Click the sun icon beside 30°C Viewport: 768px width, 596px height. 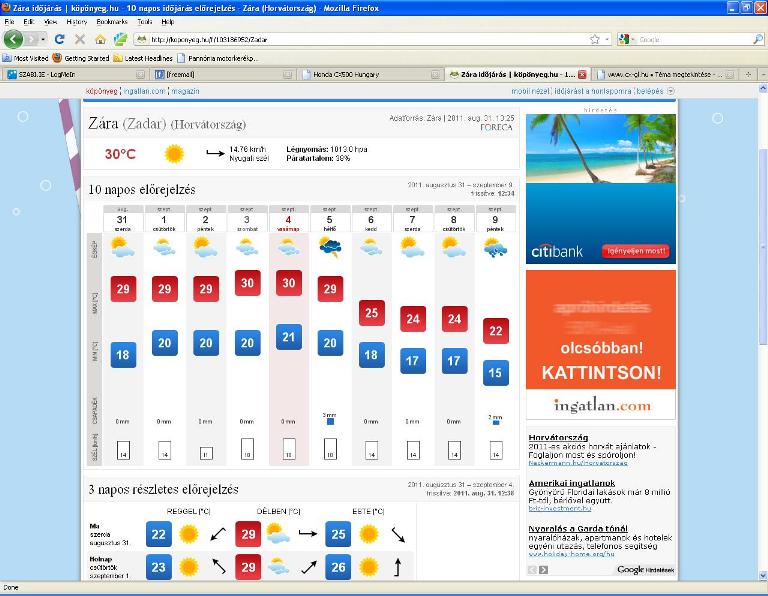174,154
